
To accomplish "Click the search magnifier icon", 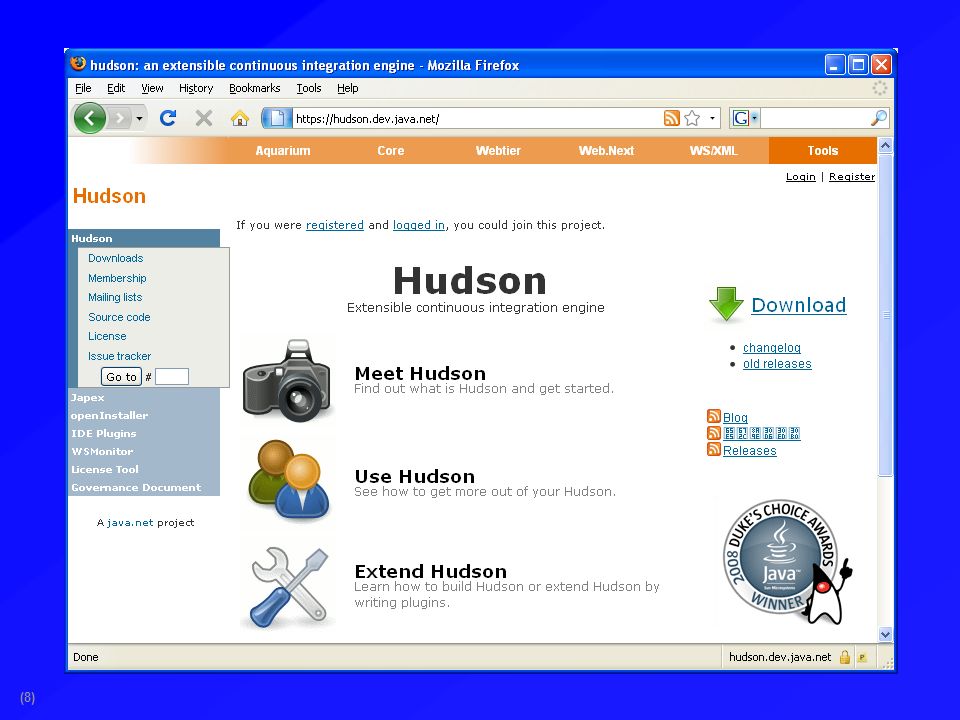I will (x=879, y=118).
